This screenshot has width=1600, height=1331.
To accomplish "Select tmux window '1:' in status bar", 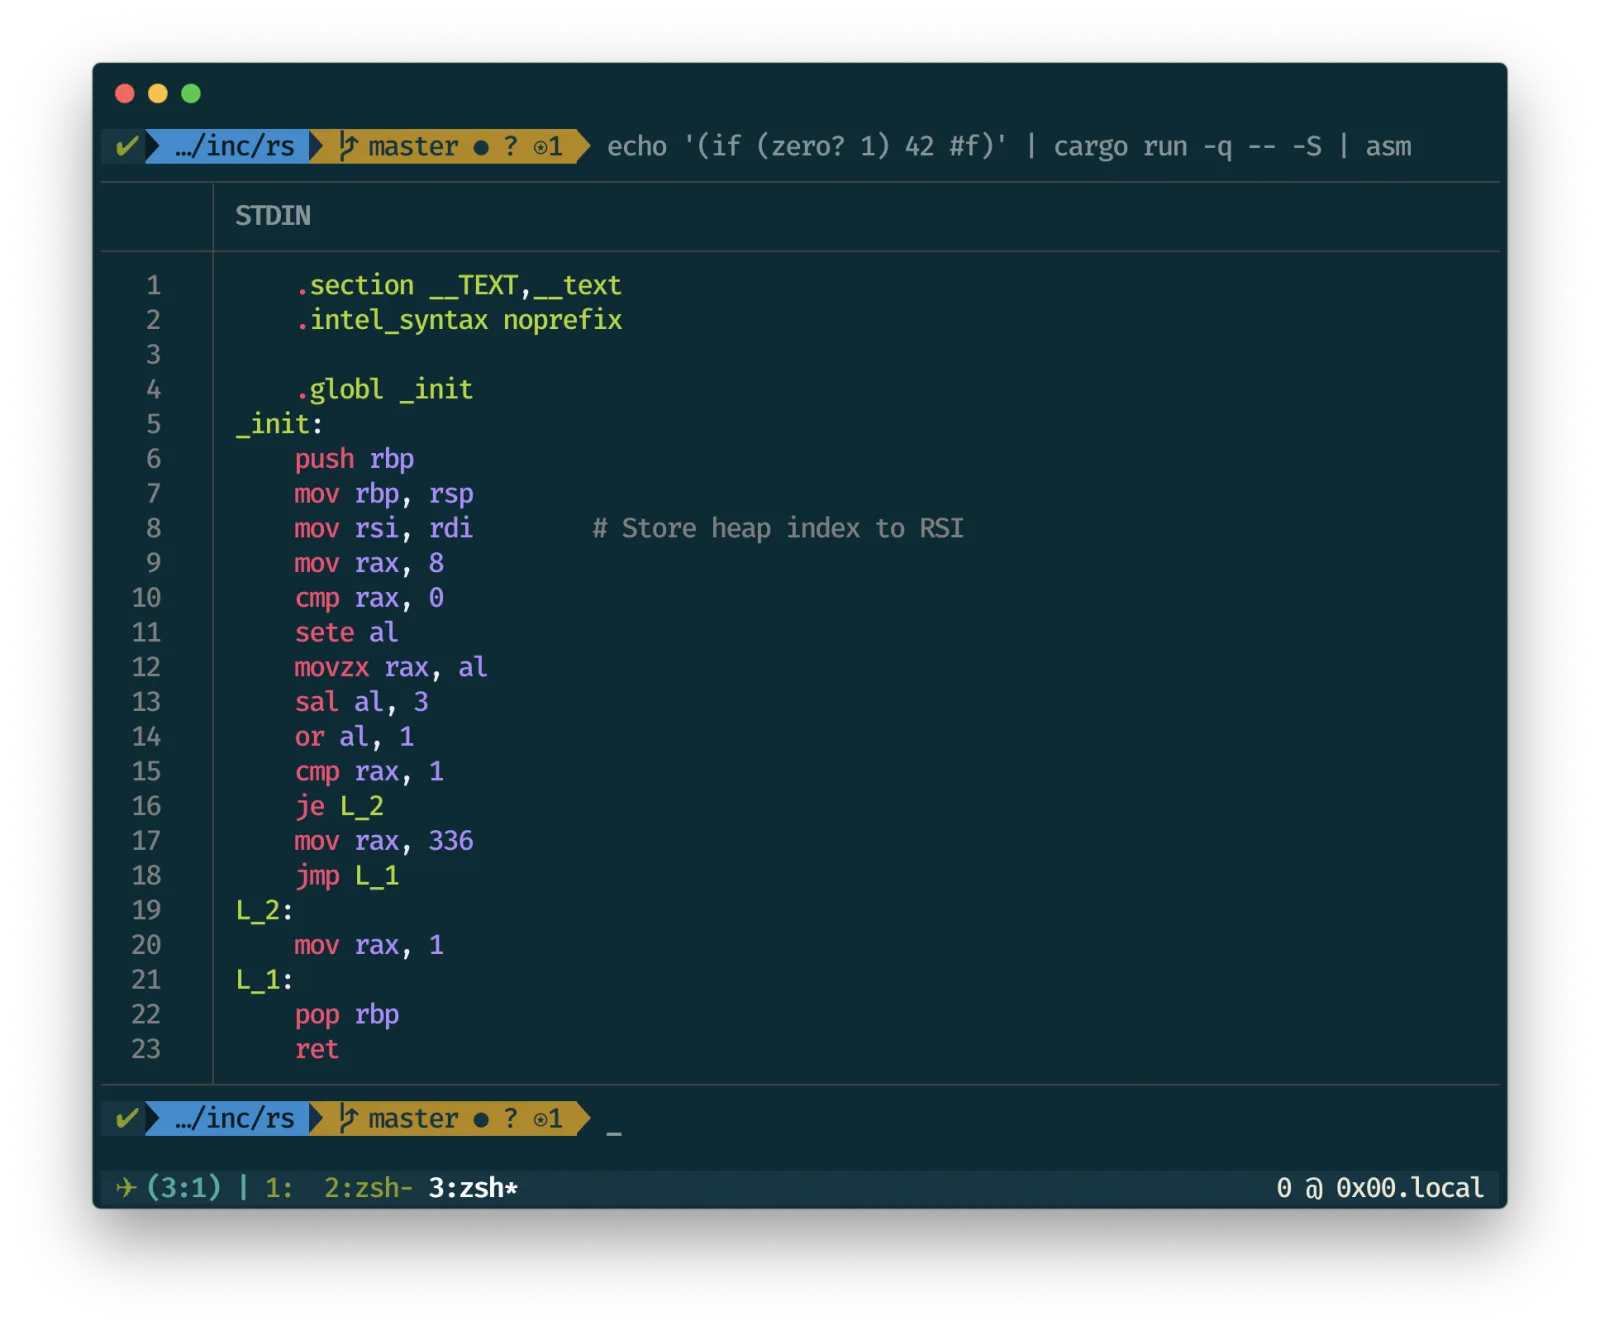I will [x=279, y=1187].
